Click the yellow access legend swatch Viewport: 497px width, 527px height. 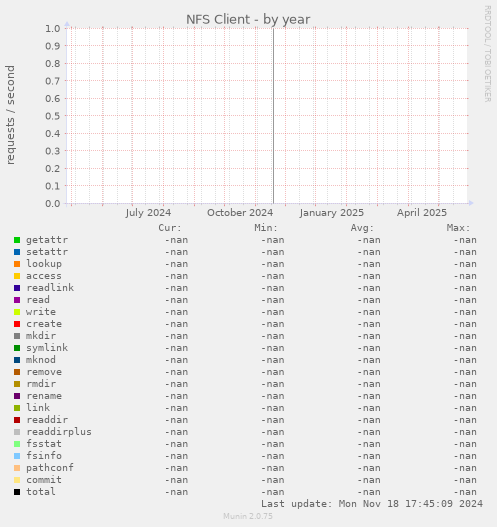17,276
